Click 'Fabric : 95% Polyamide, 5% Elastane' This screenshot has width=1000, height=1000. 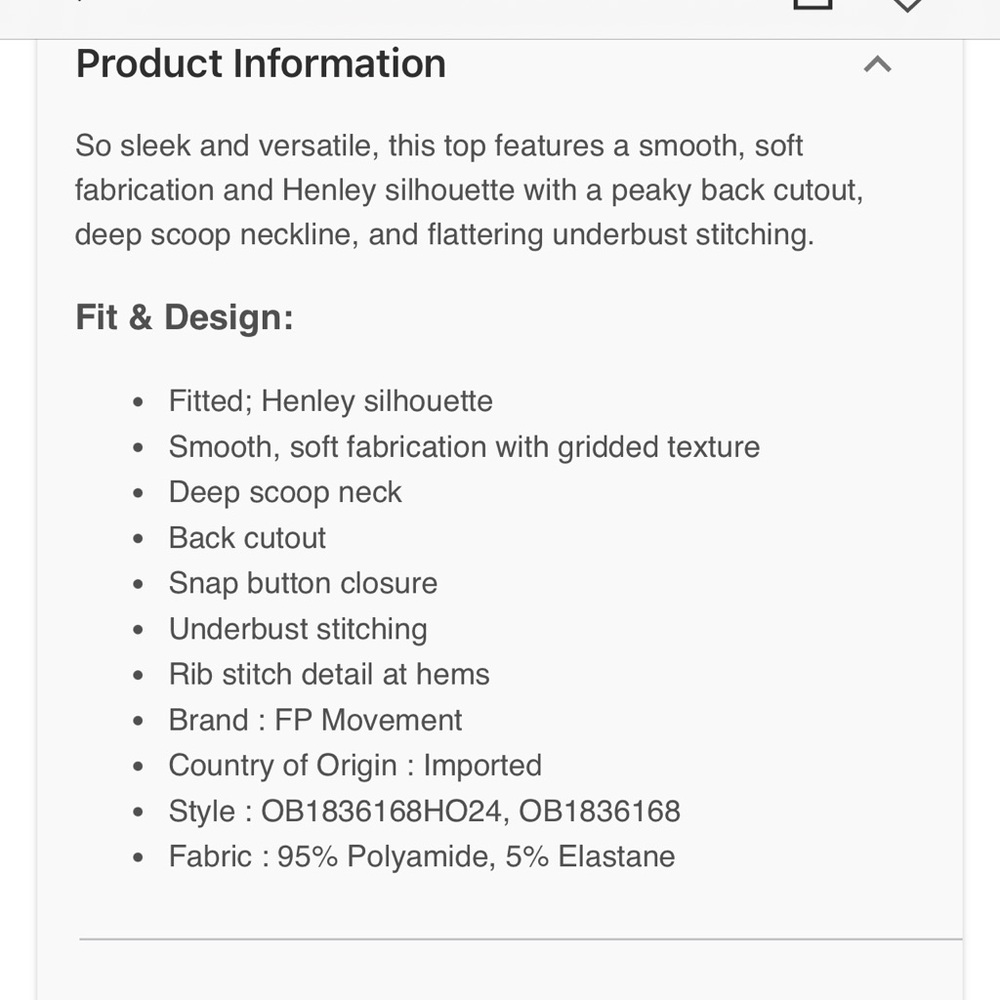click(422, 857)
